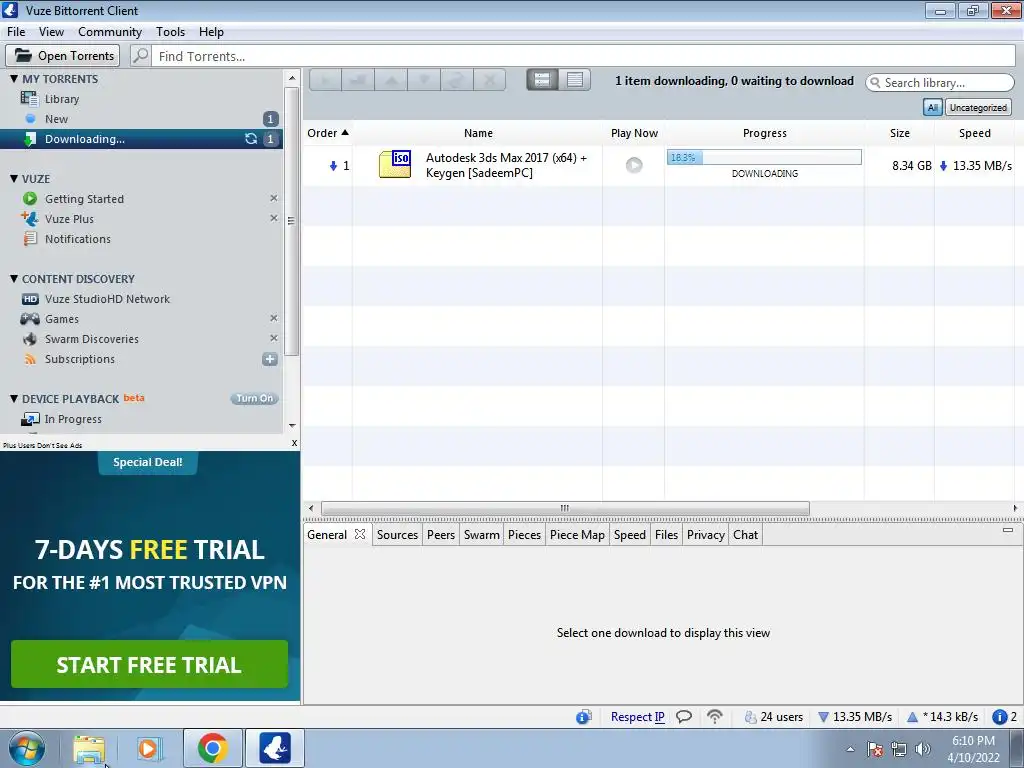Select the New torrents sidebar item
The height and width of the screenshot is (768, 1024).
56,119
